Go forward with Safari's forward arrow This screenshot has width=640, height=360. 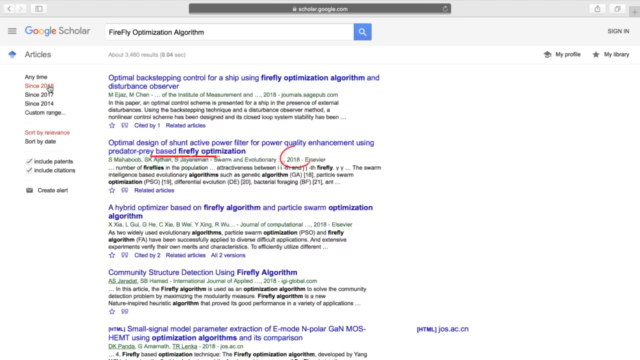(x=20, y=9)
